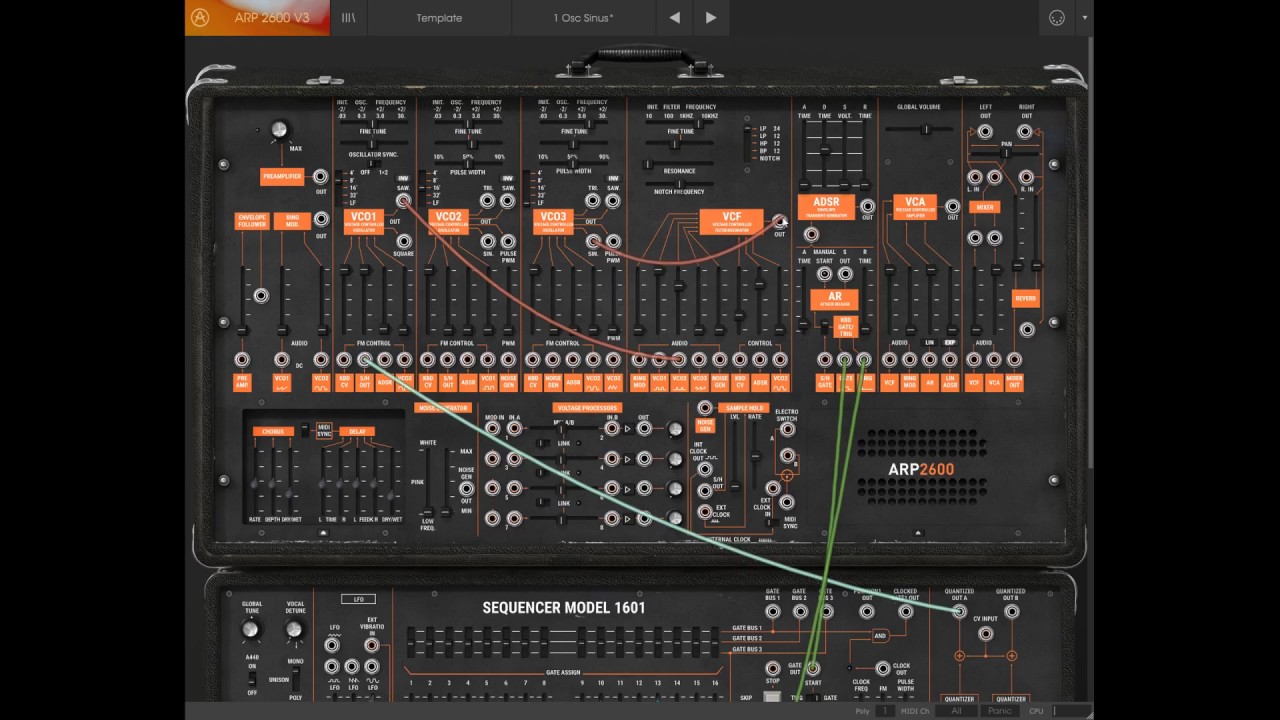Viewport: 1280px width, 720px height.
Task: Click the sequencer SKIP button
Action: pos(773,698)
